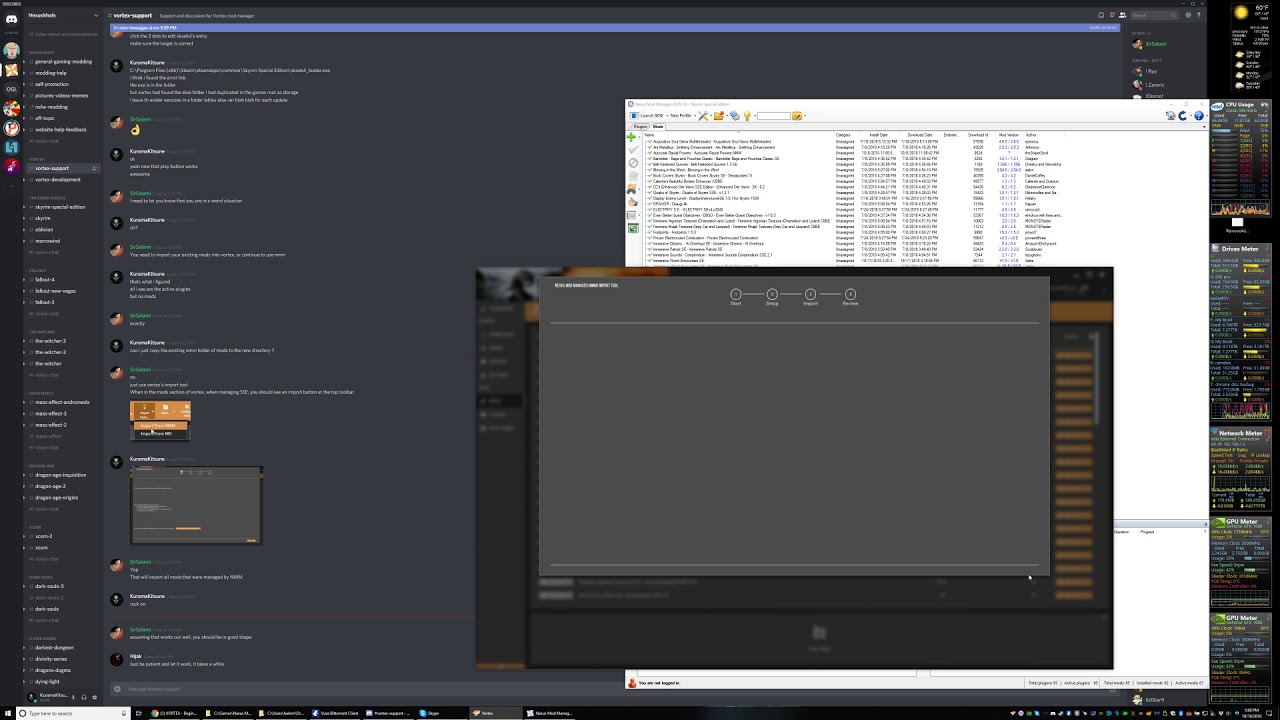This screenshot has width=1280, height=720.
Task: Click the endorse thumbs-up icon in NMM sidebar
Action: [632, 202]
